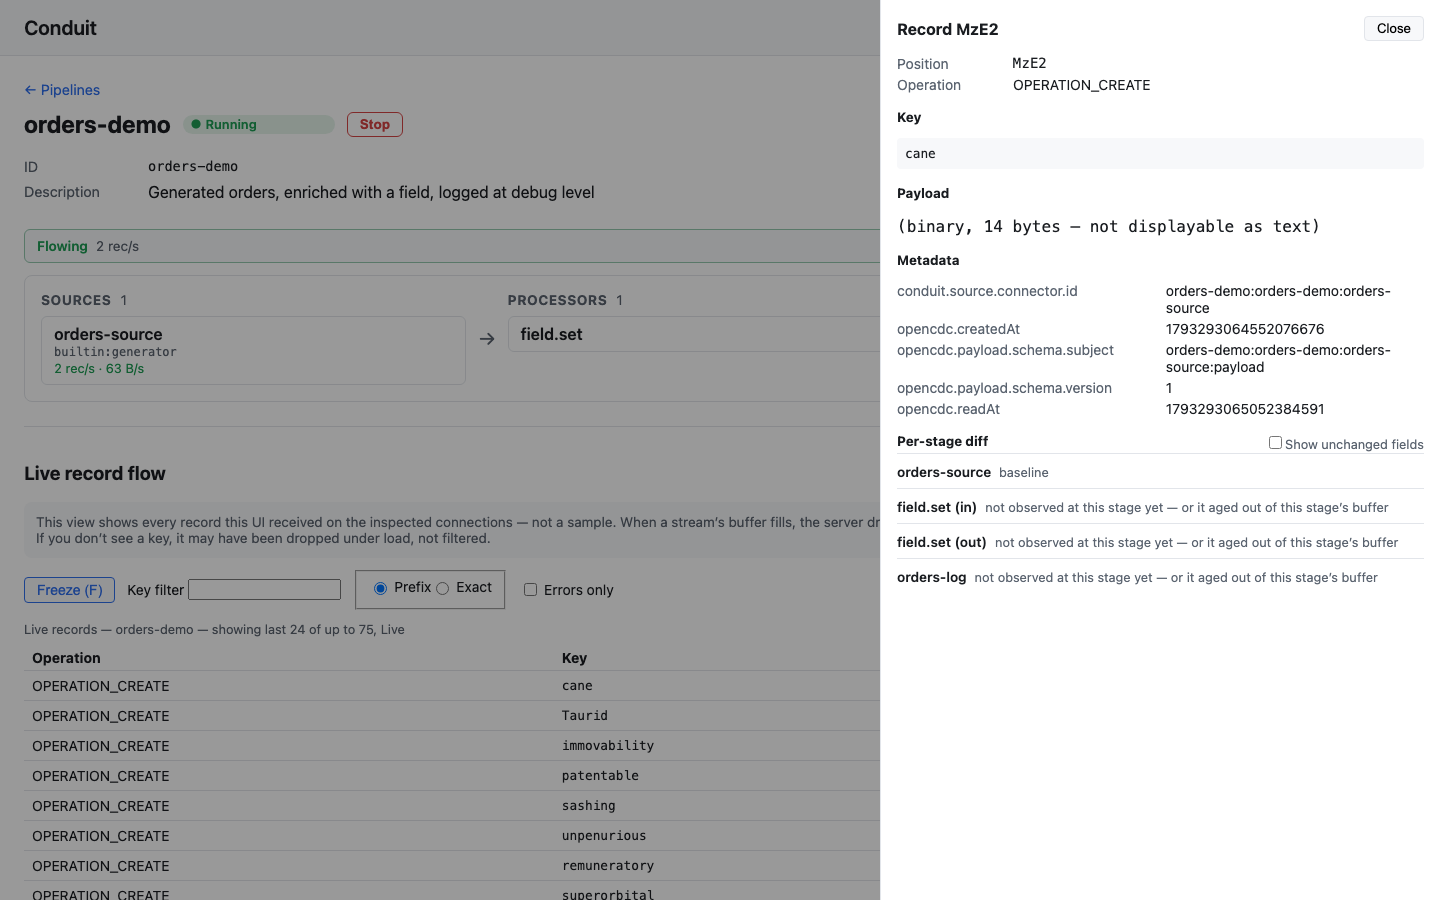Click the field.set (in) stage row
This screenshot has height=900, width=1440.
pyautogui.click(x=1160, y=507)
